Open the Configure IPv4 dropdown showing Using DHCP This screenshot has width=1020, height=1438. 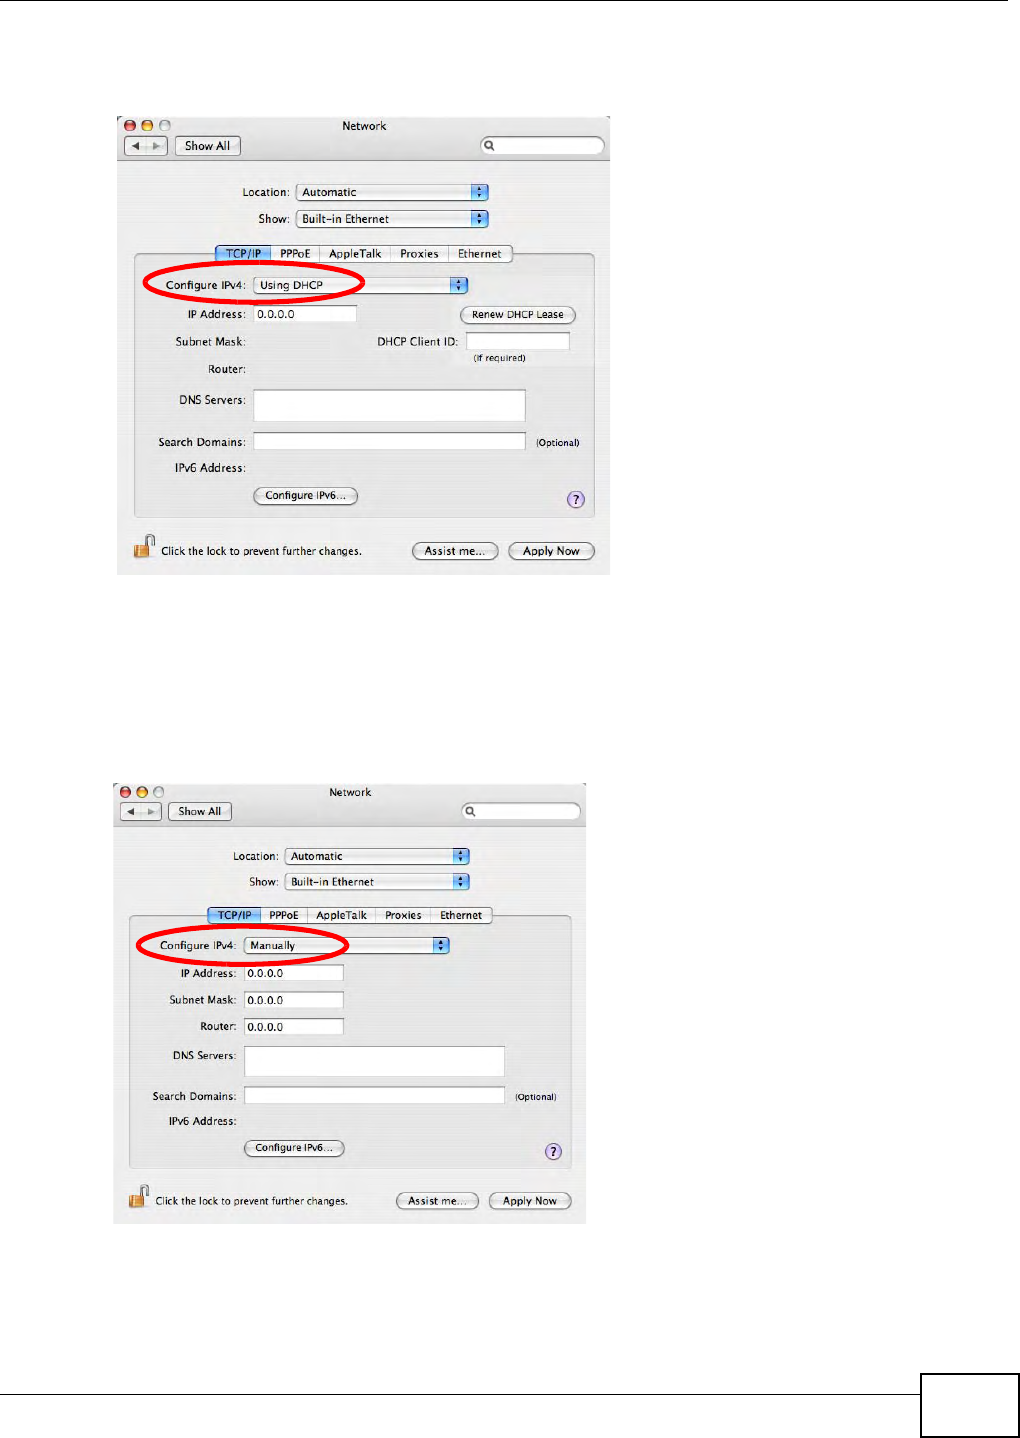360,285
